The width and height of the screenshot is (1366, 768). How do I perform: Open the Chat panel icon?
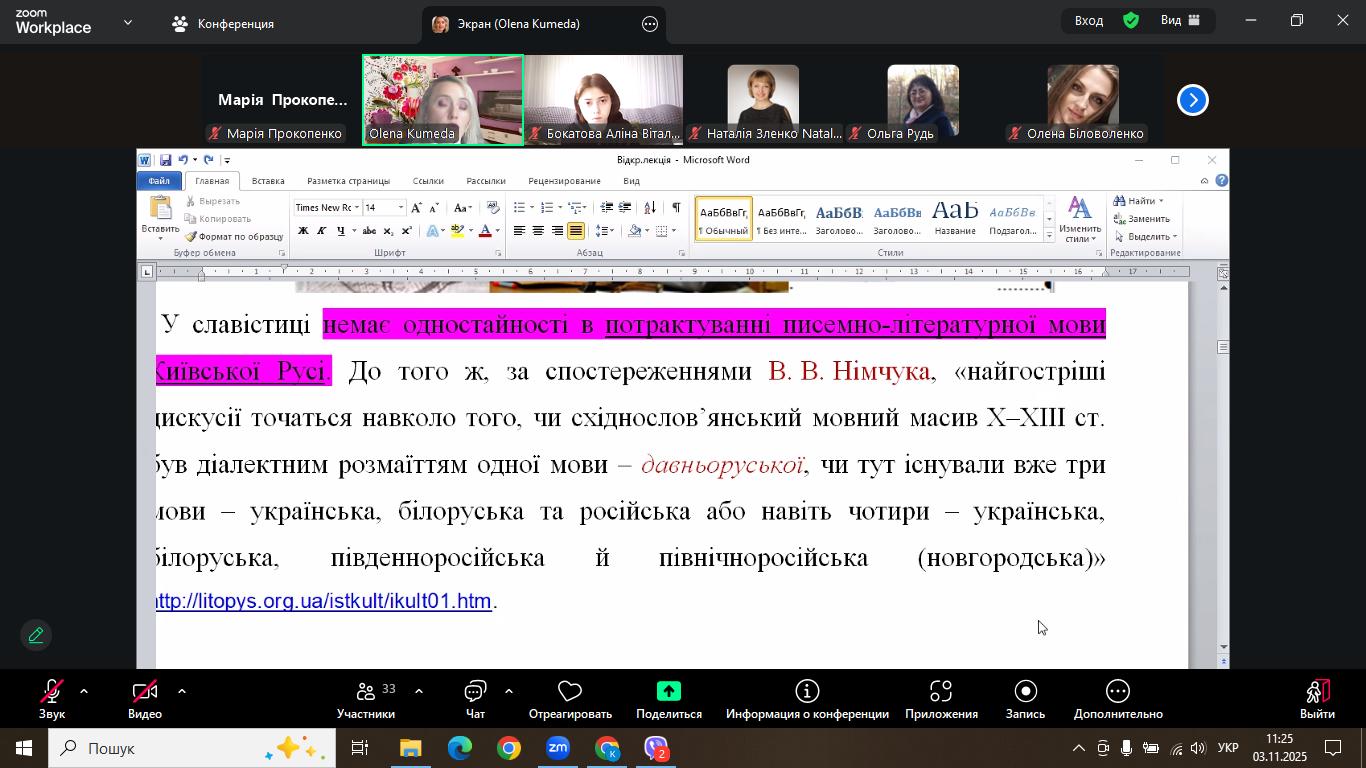tap(475, 692)
